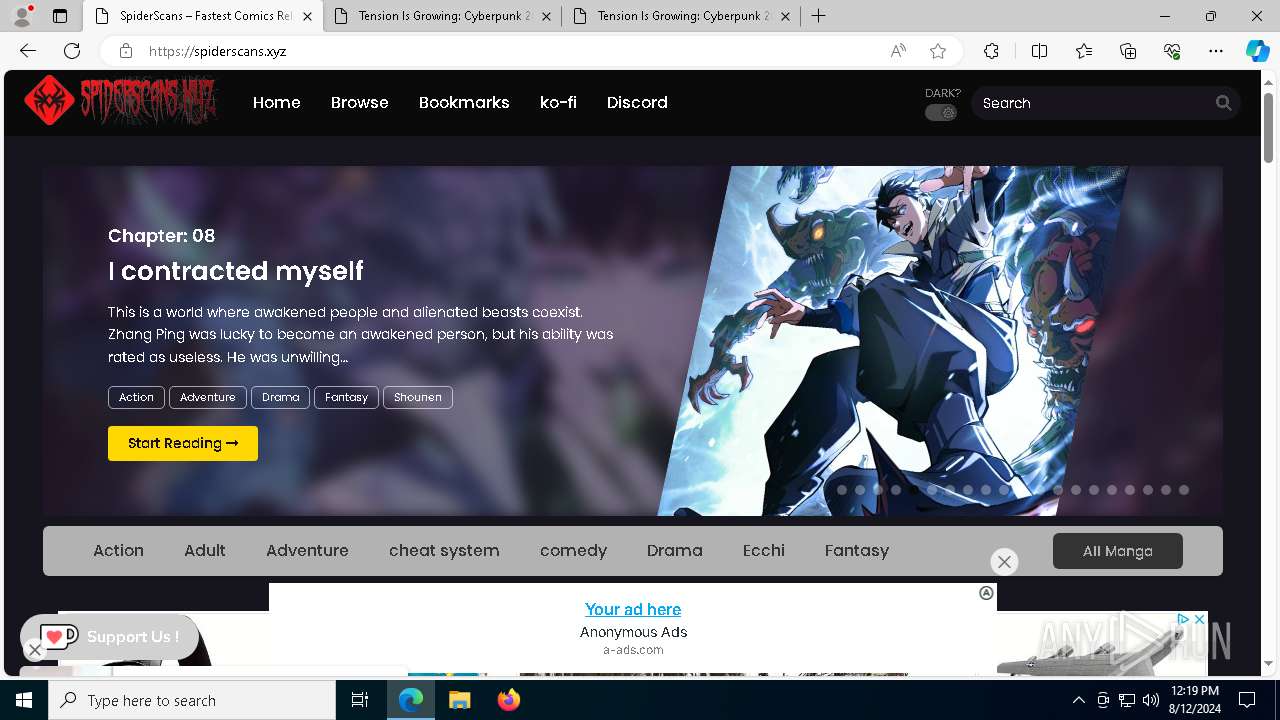Select the Action genre tag
Image resolution: width=1280 pixels, height=720 pixels.
[136, 397]
